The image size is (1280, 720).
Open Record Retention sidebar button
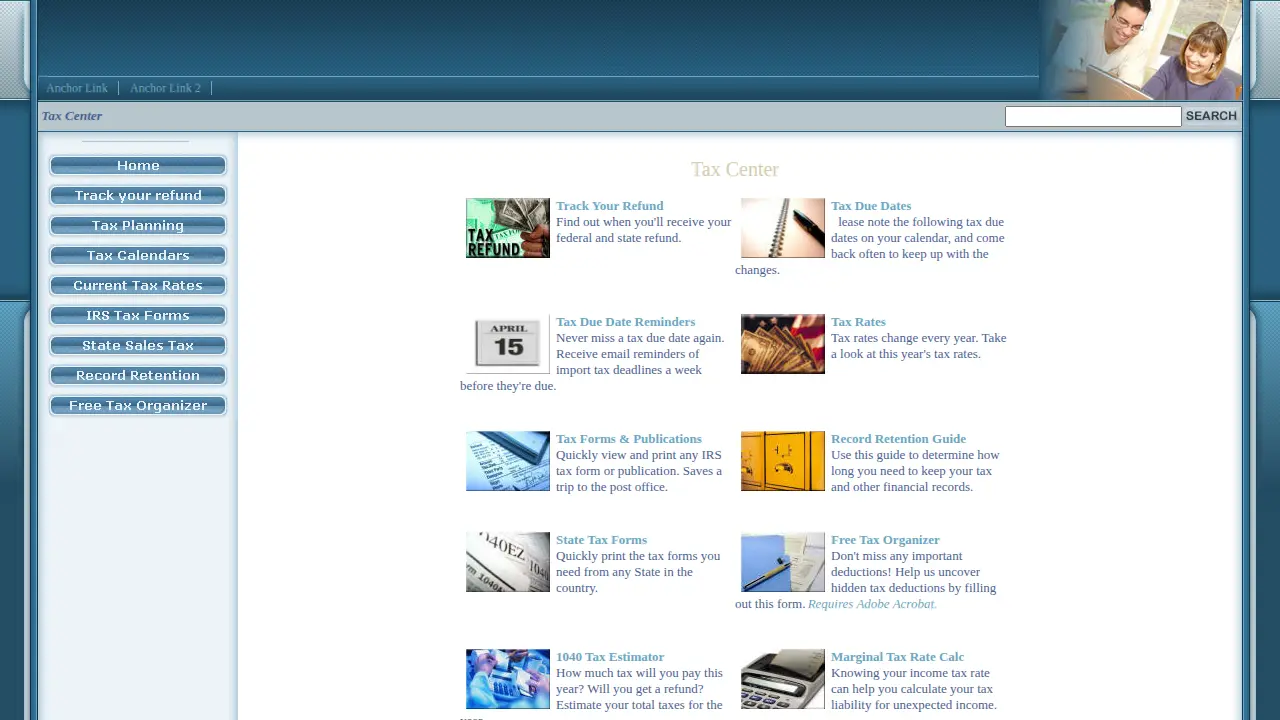(138, 376)
